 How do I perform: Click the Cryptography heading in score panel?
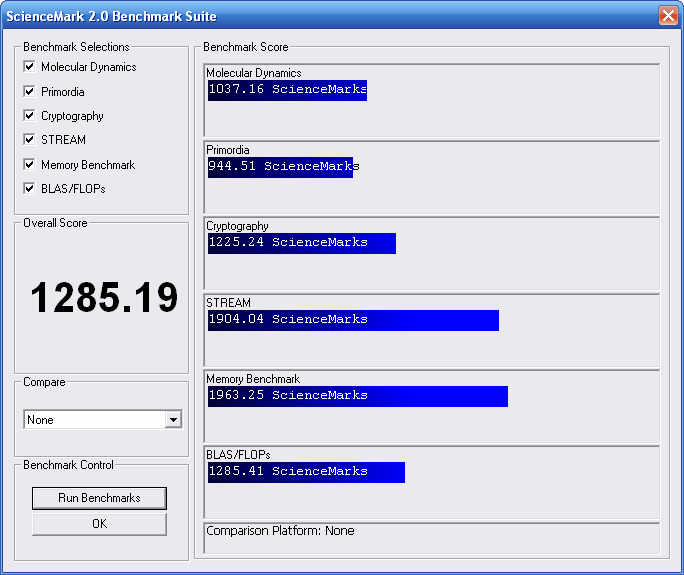coord(237,226)
